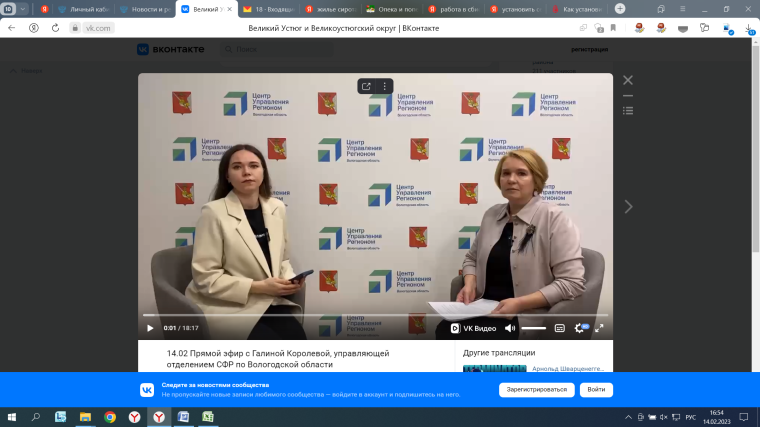Image resolution: width=760 pixels, height=427 pixels.
Task: Close the current Великий Устюг tab
Action: pos(229,9)
